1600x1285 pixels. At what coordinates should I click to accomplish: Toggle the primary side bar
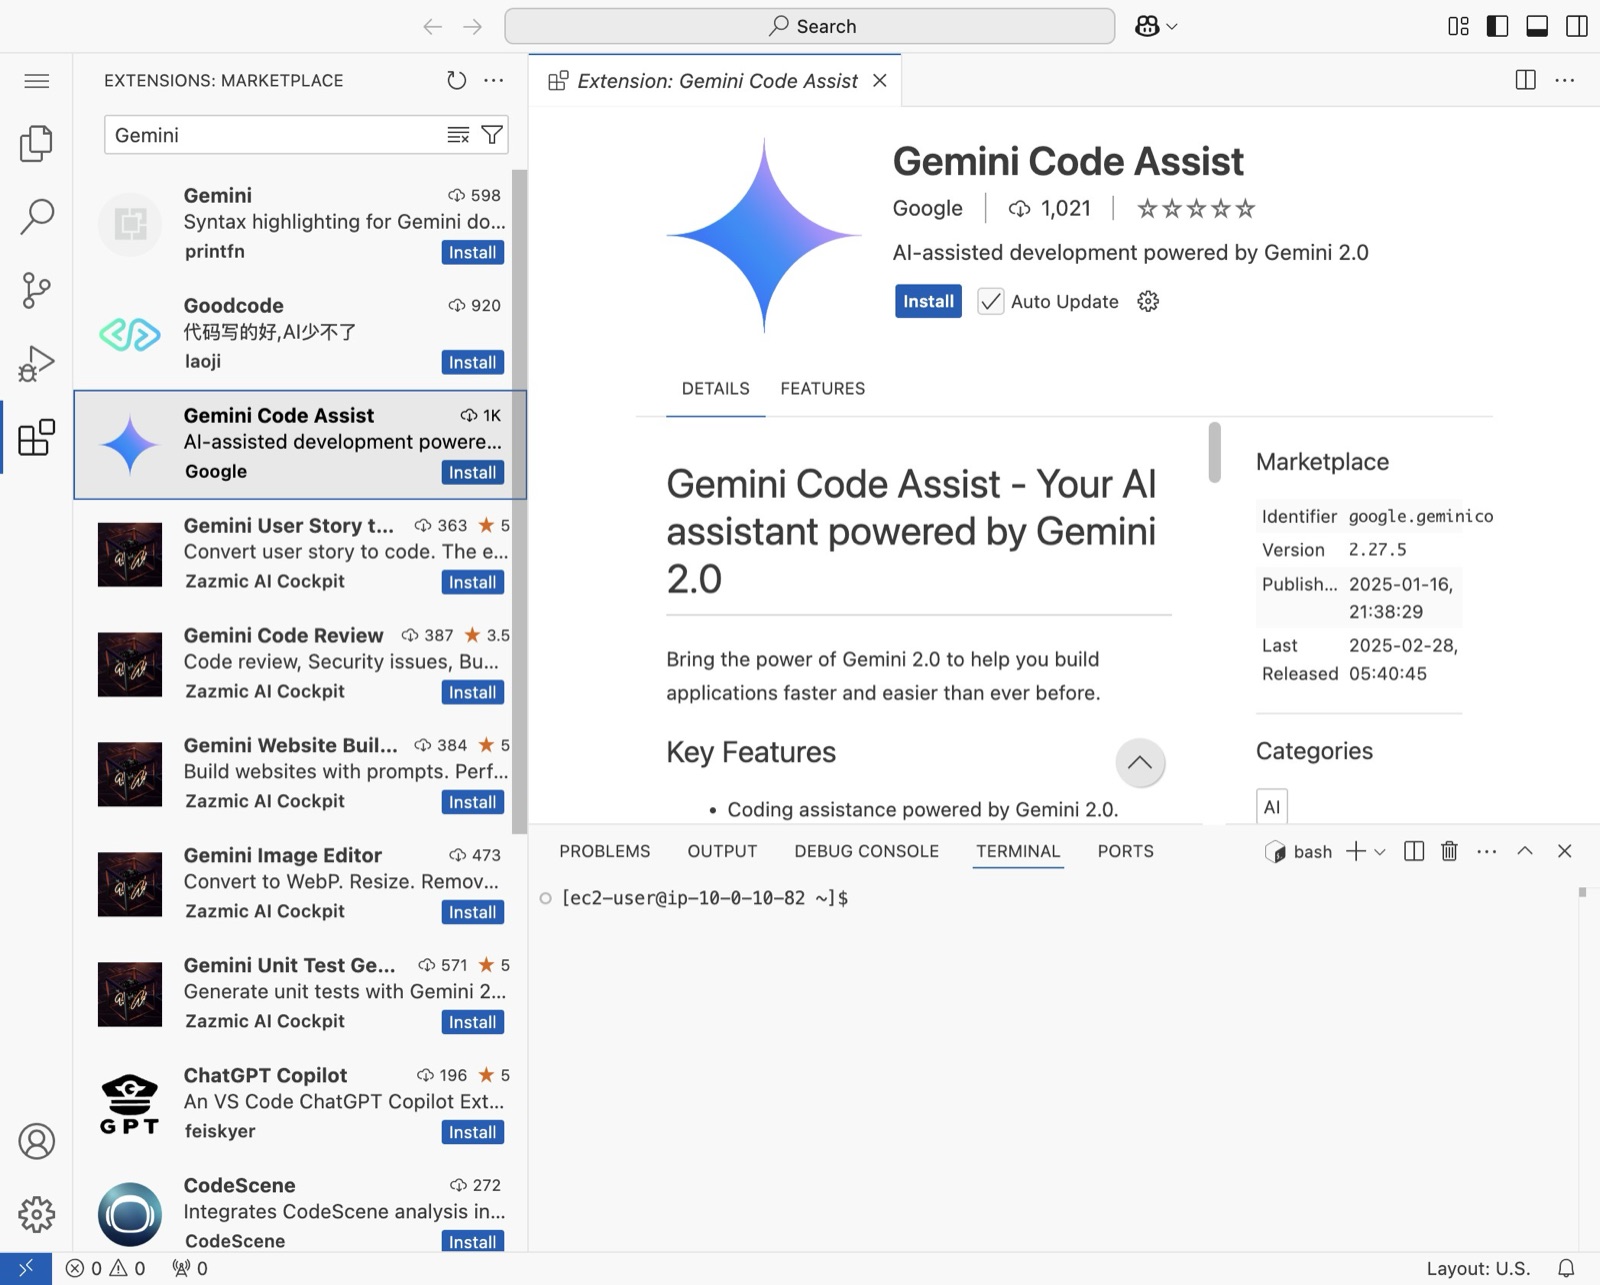(x=1498, y=26)
